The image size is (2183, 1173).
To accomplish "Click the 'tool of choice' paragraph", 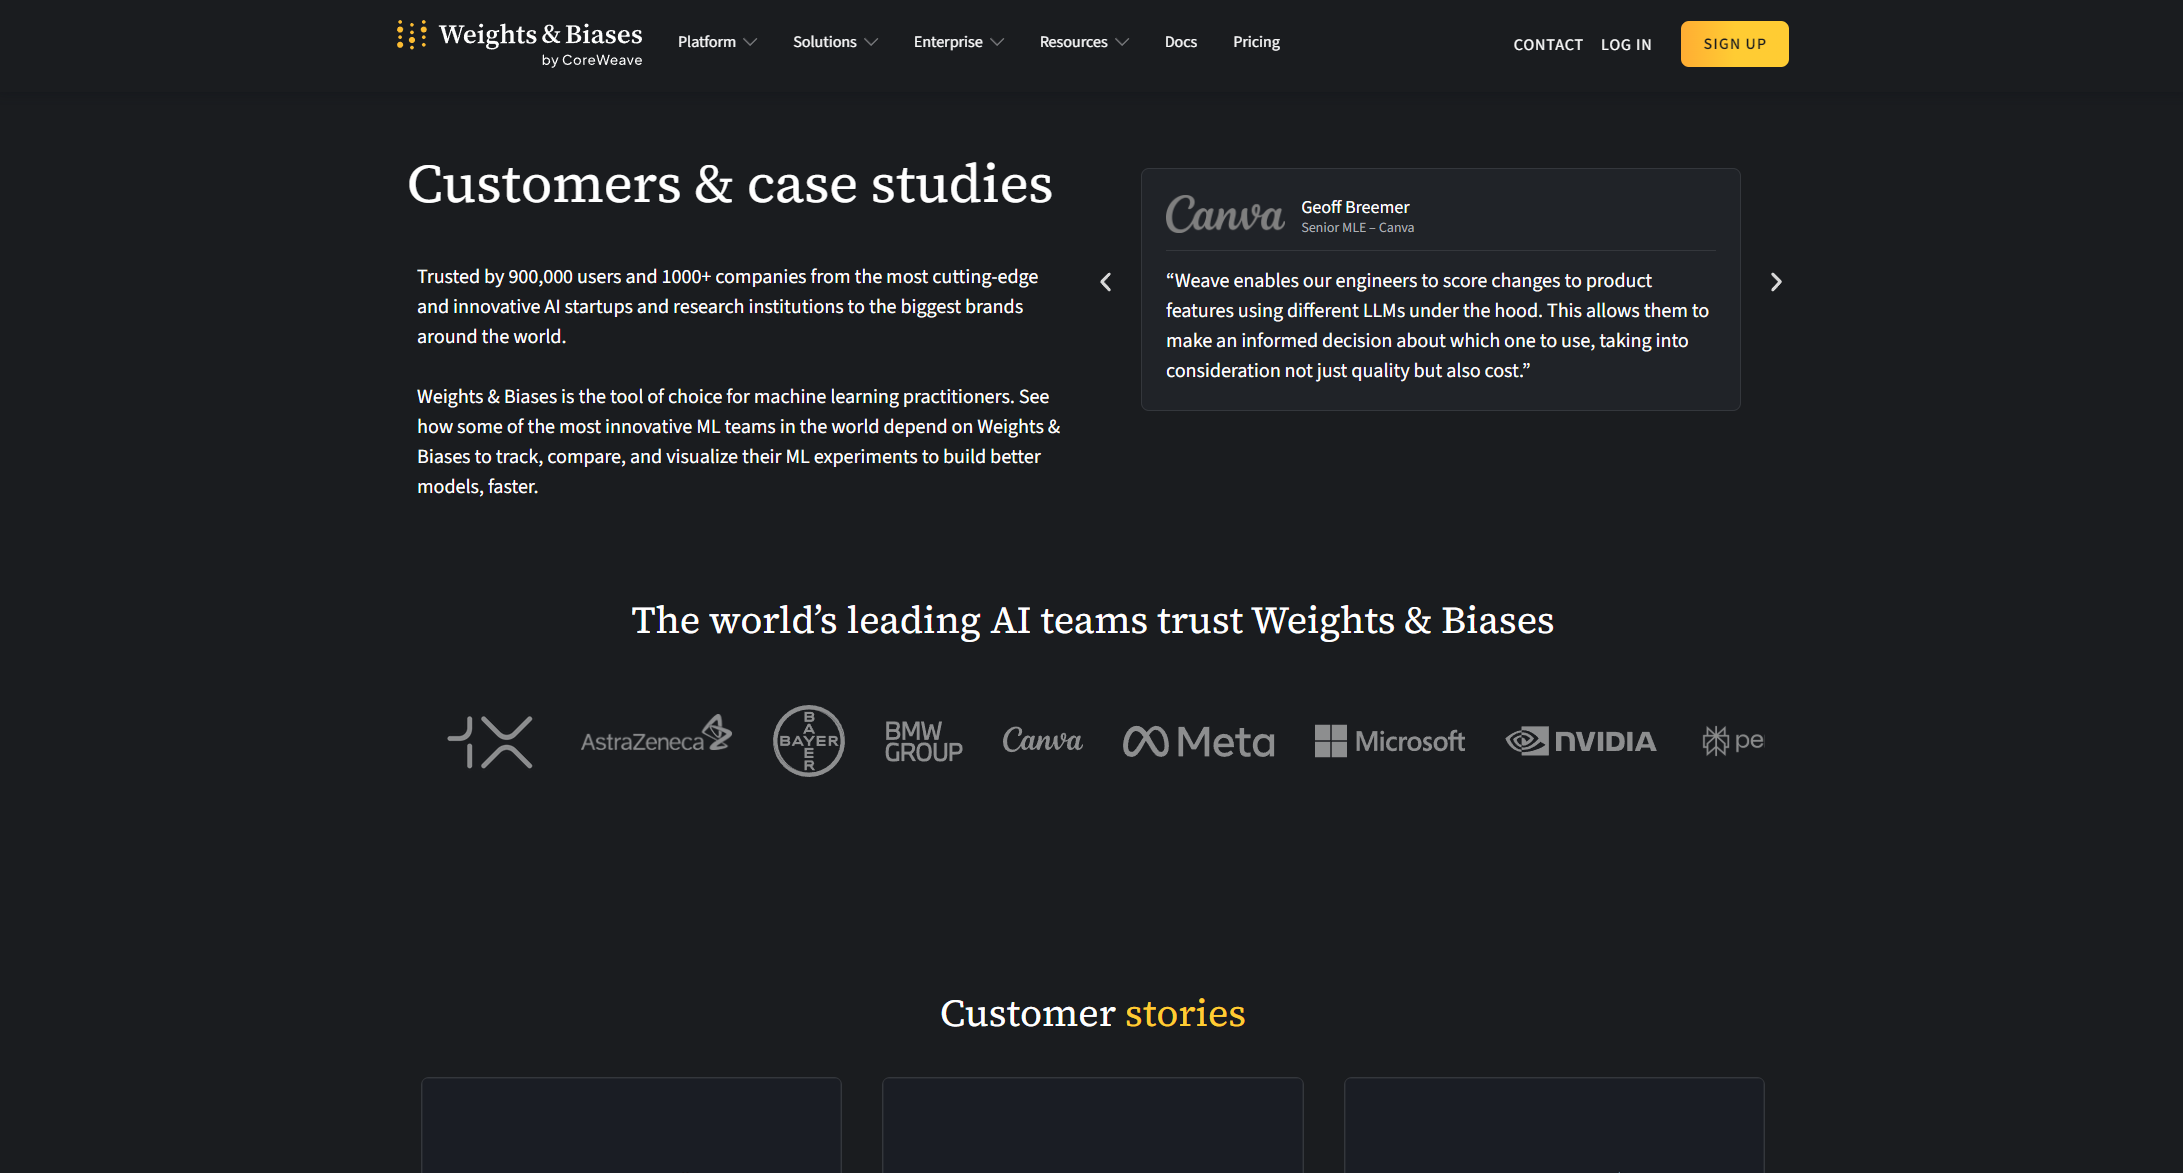I will pyautogui.click(x=739, y=441).
